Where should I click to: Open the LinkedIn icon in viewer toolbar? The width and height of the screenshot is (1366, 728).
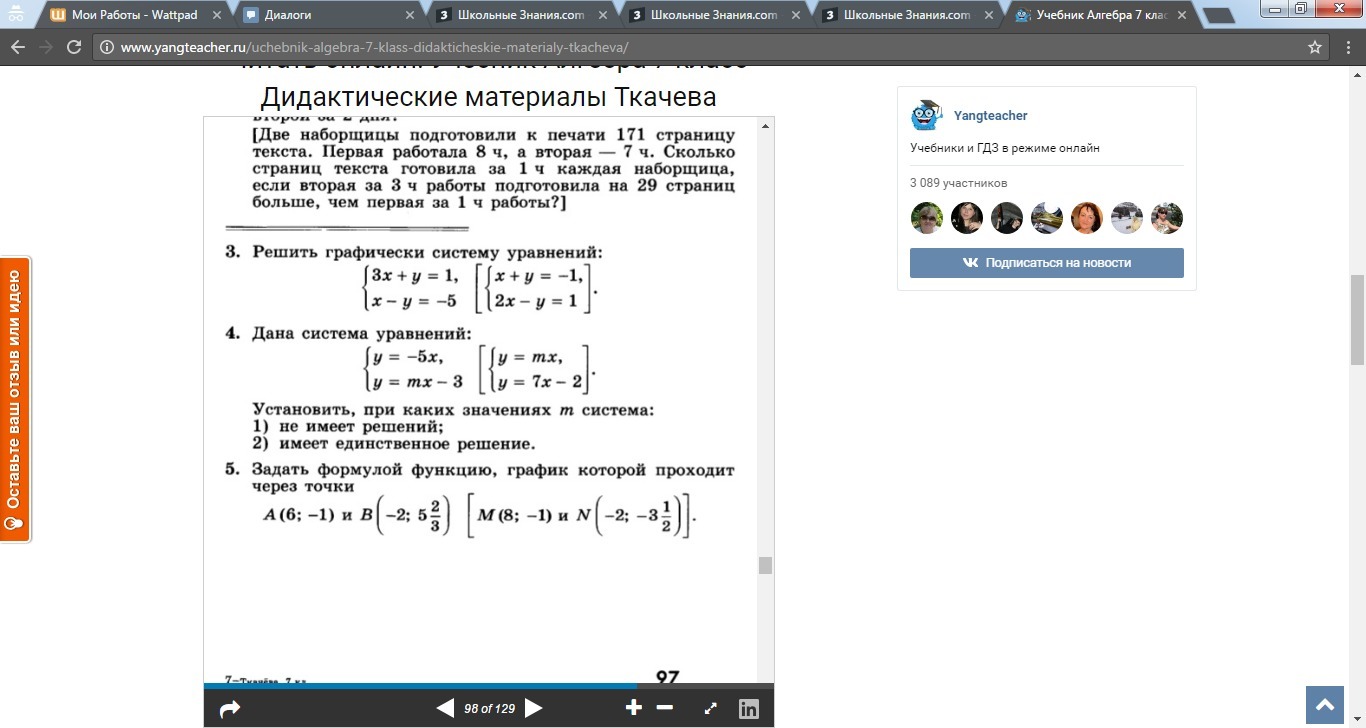(x=748, y=709)
